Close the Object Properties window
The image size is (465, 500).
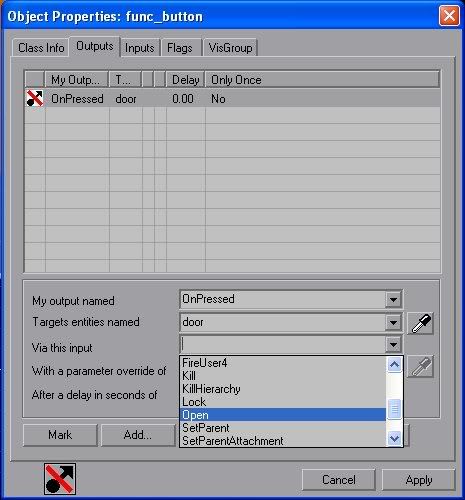point(449,15)
